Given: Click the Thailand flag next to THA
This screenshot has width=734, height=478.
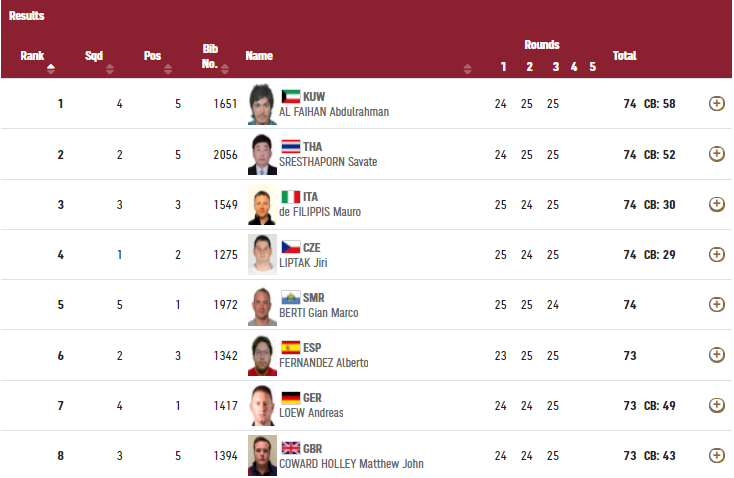Looking at the screenshot, I should pos(291,147).
